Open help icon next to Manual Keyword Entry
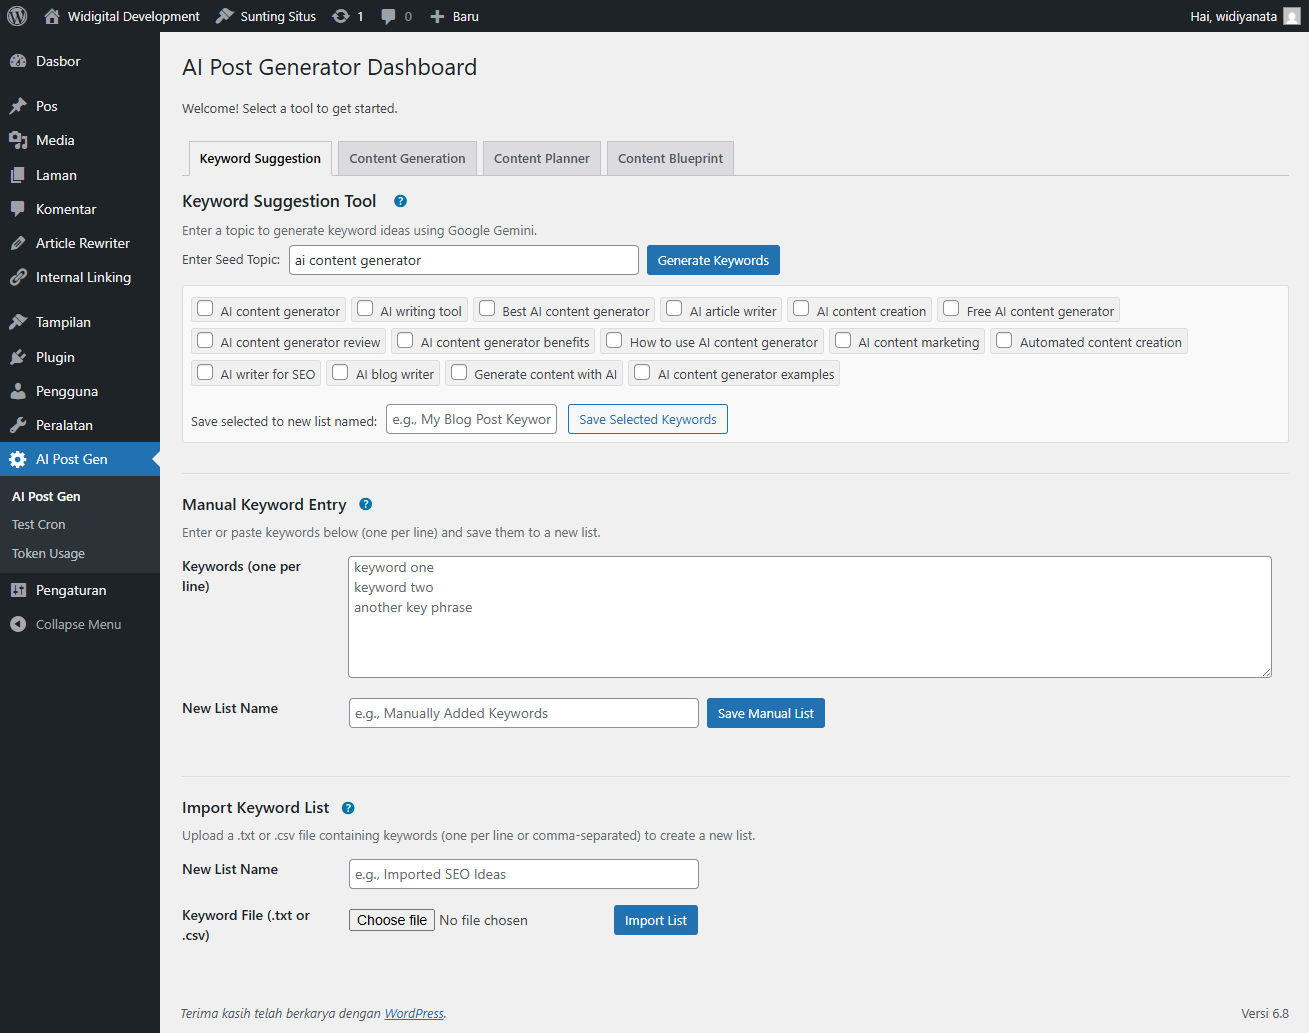 [366, 504]
